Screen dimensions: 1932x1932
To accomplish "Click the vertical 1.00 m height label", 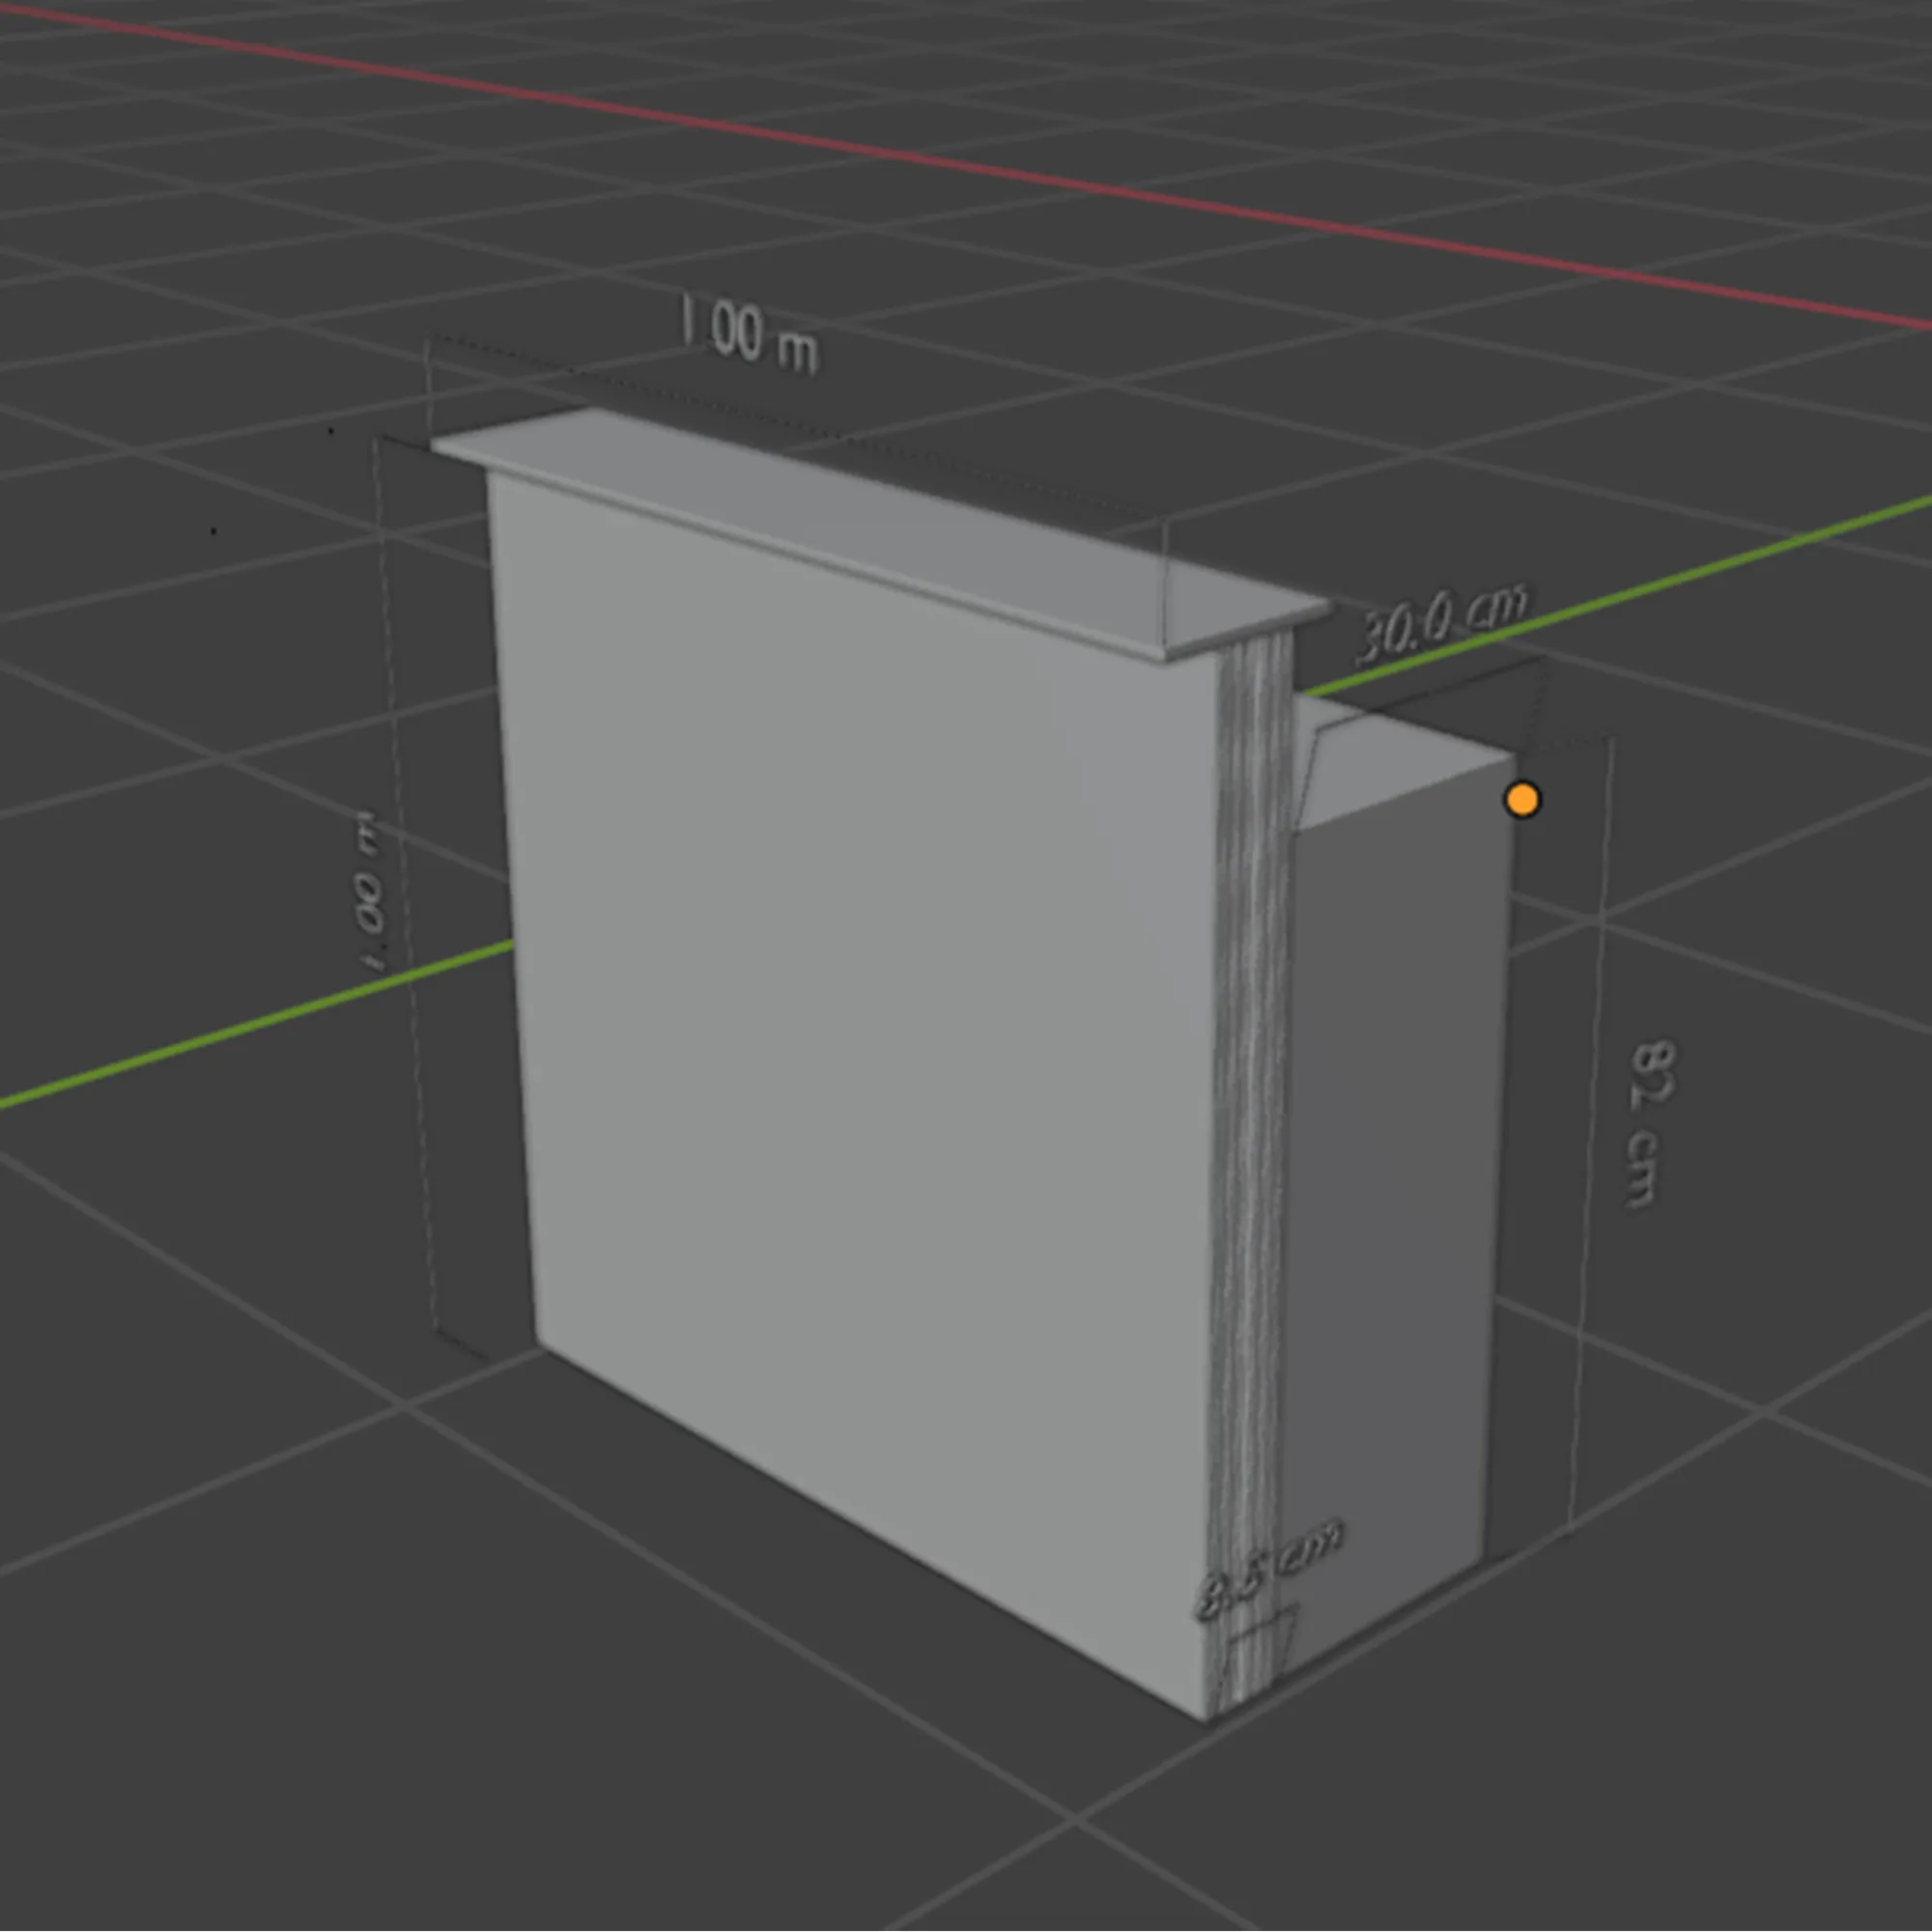I will point(368,893).
